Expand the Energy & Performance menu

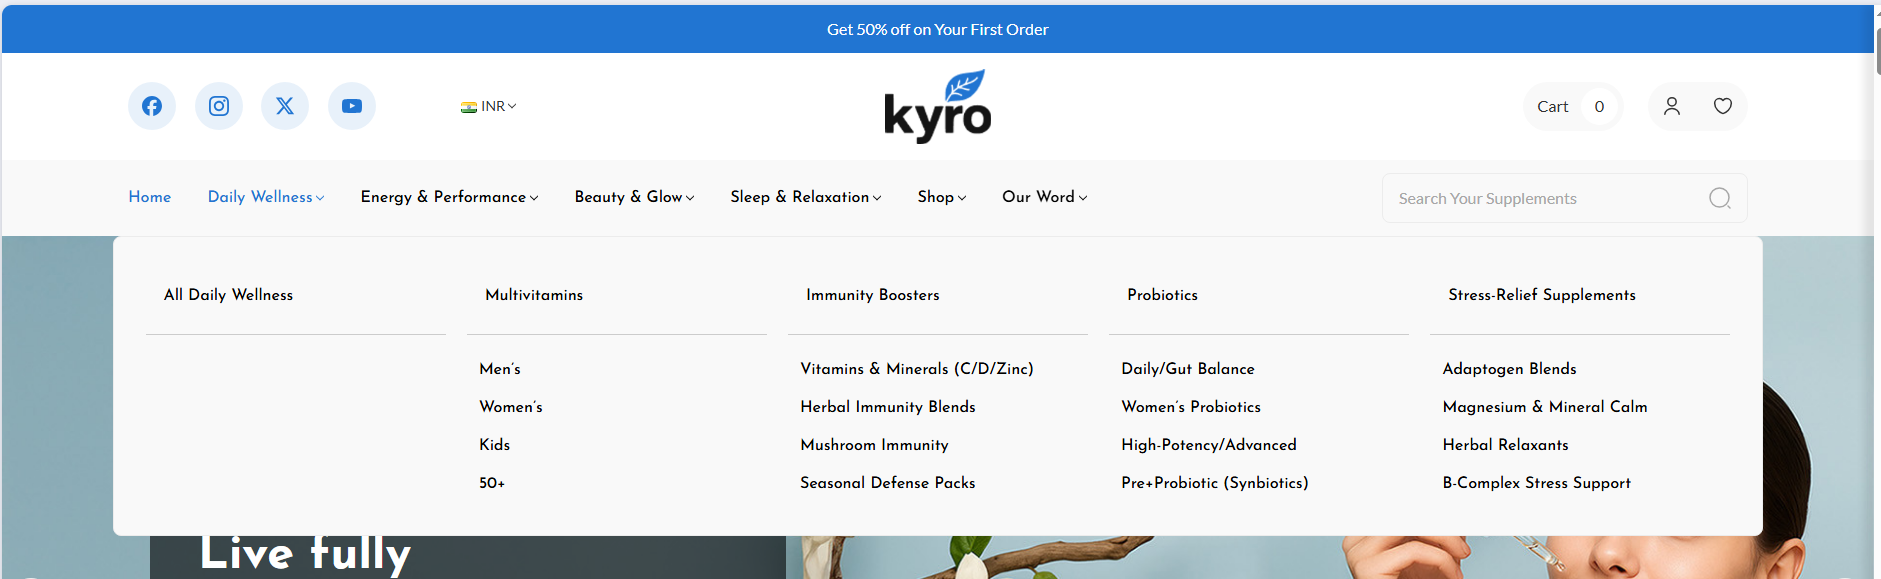coord(449,197)
